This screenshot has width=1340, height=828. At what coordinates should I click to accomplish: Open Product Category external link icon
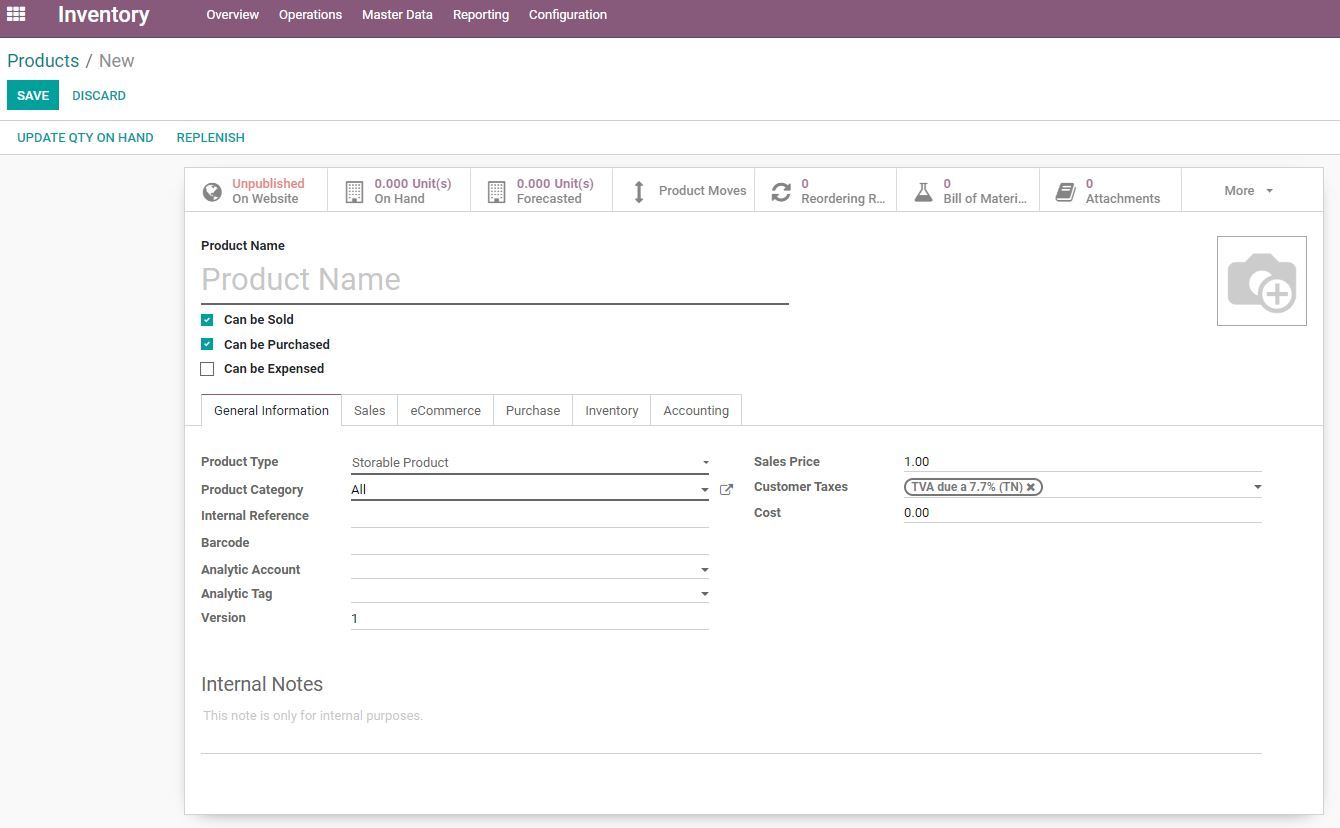click(727, 490)
